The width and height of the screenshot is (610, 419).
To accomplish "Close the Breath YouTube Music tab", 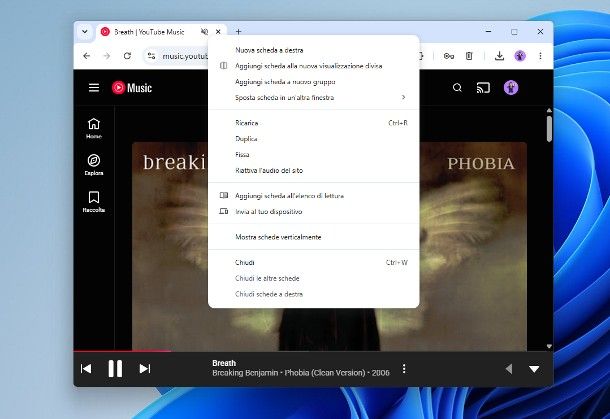I will click(x=218, y=32).
